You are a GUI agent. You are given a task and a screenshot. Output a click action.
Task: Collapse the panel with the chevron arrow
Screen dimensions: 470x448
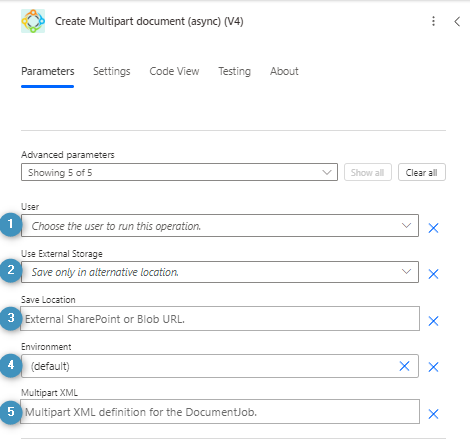tap(457, 21)
